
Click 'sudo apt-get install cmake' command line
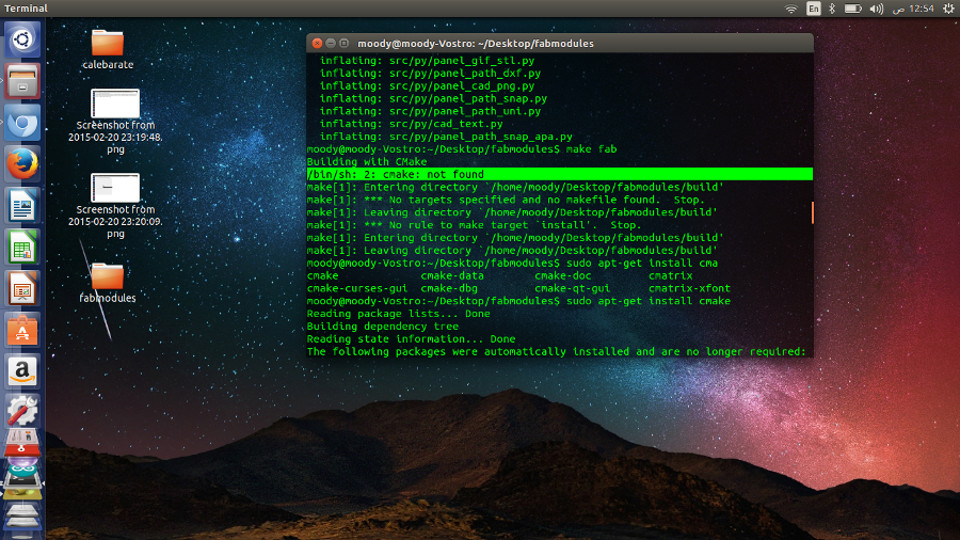pyautogui.click(x=519, y=301)
